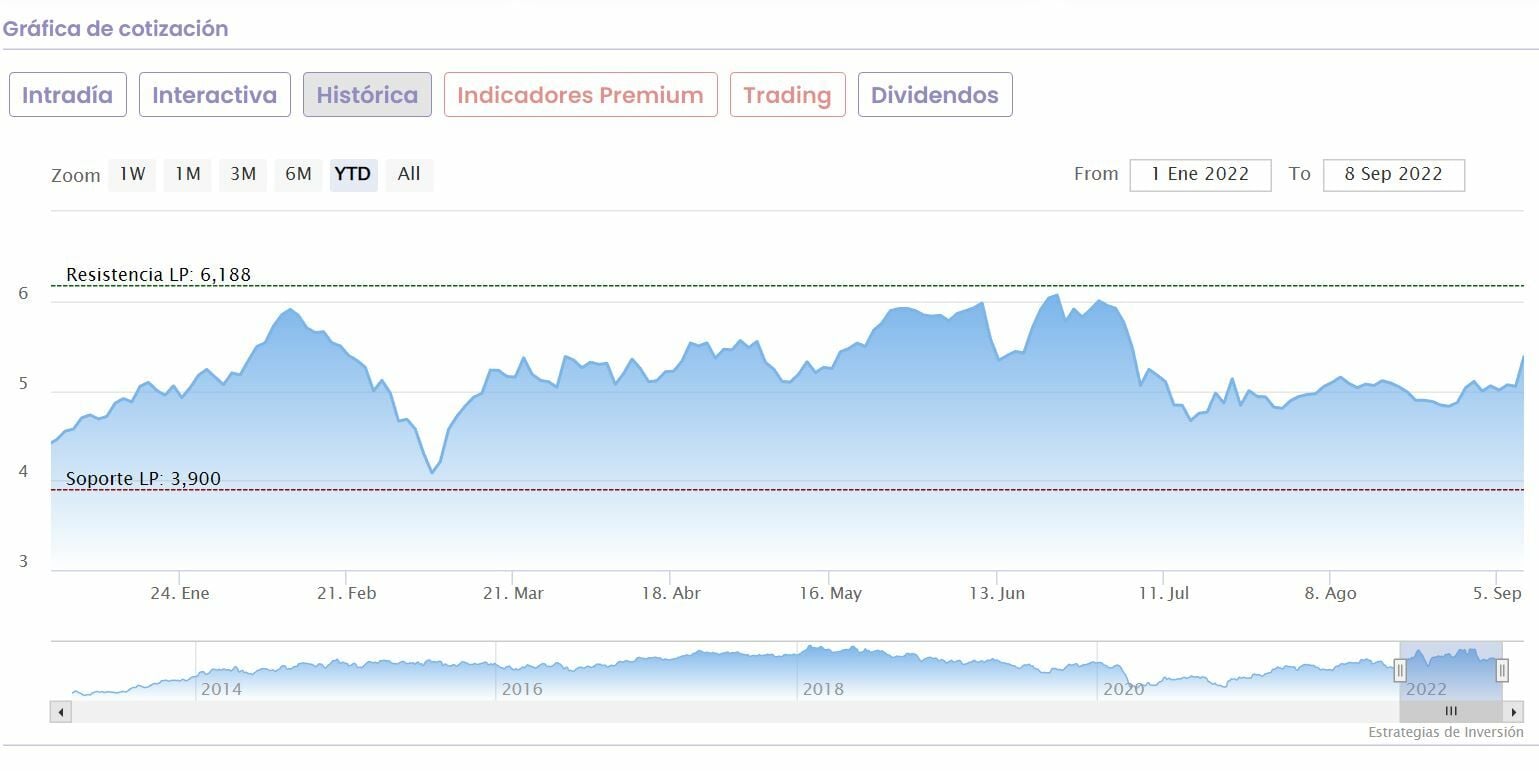Click the navigator scroll right arrow

(x=1515, y=712)
